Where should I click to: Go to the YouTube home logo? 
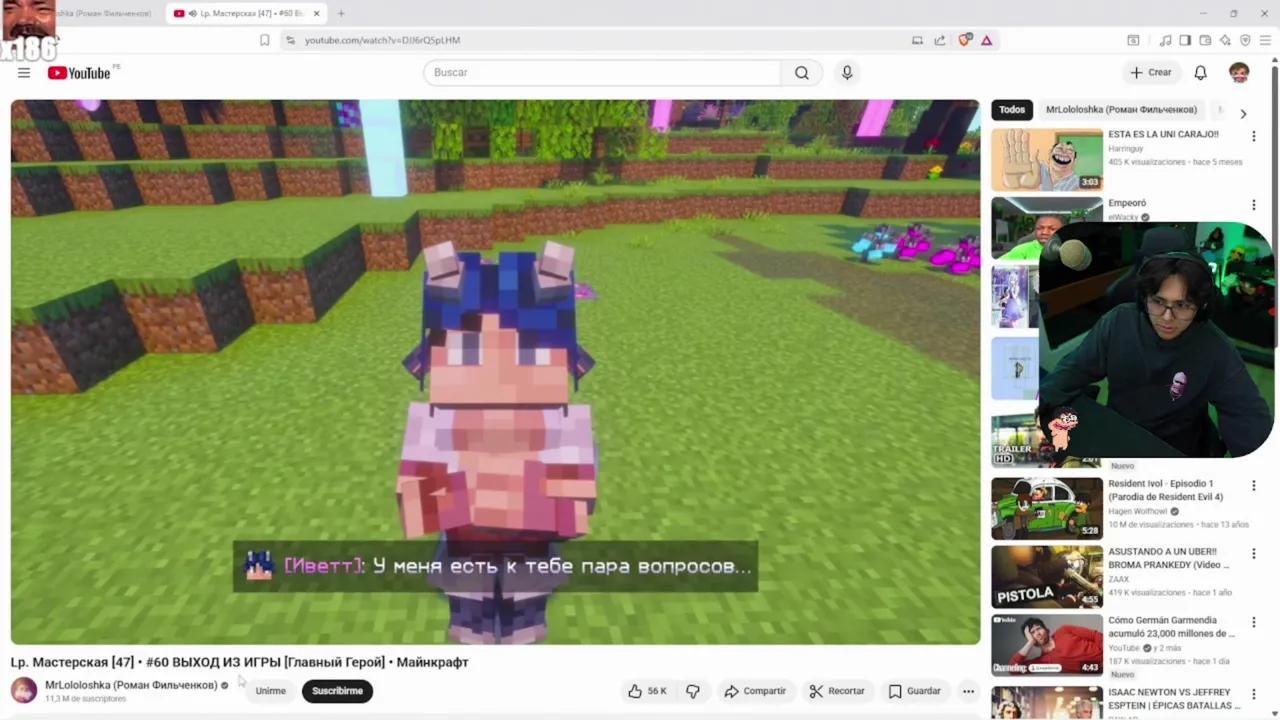click(79, 73)
